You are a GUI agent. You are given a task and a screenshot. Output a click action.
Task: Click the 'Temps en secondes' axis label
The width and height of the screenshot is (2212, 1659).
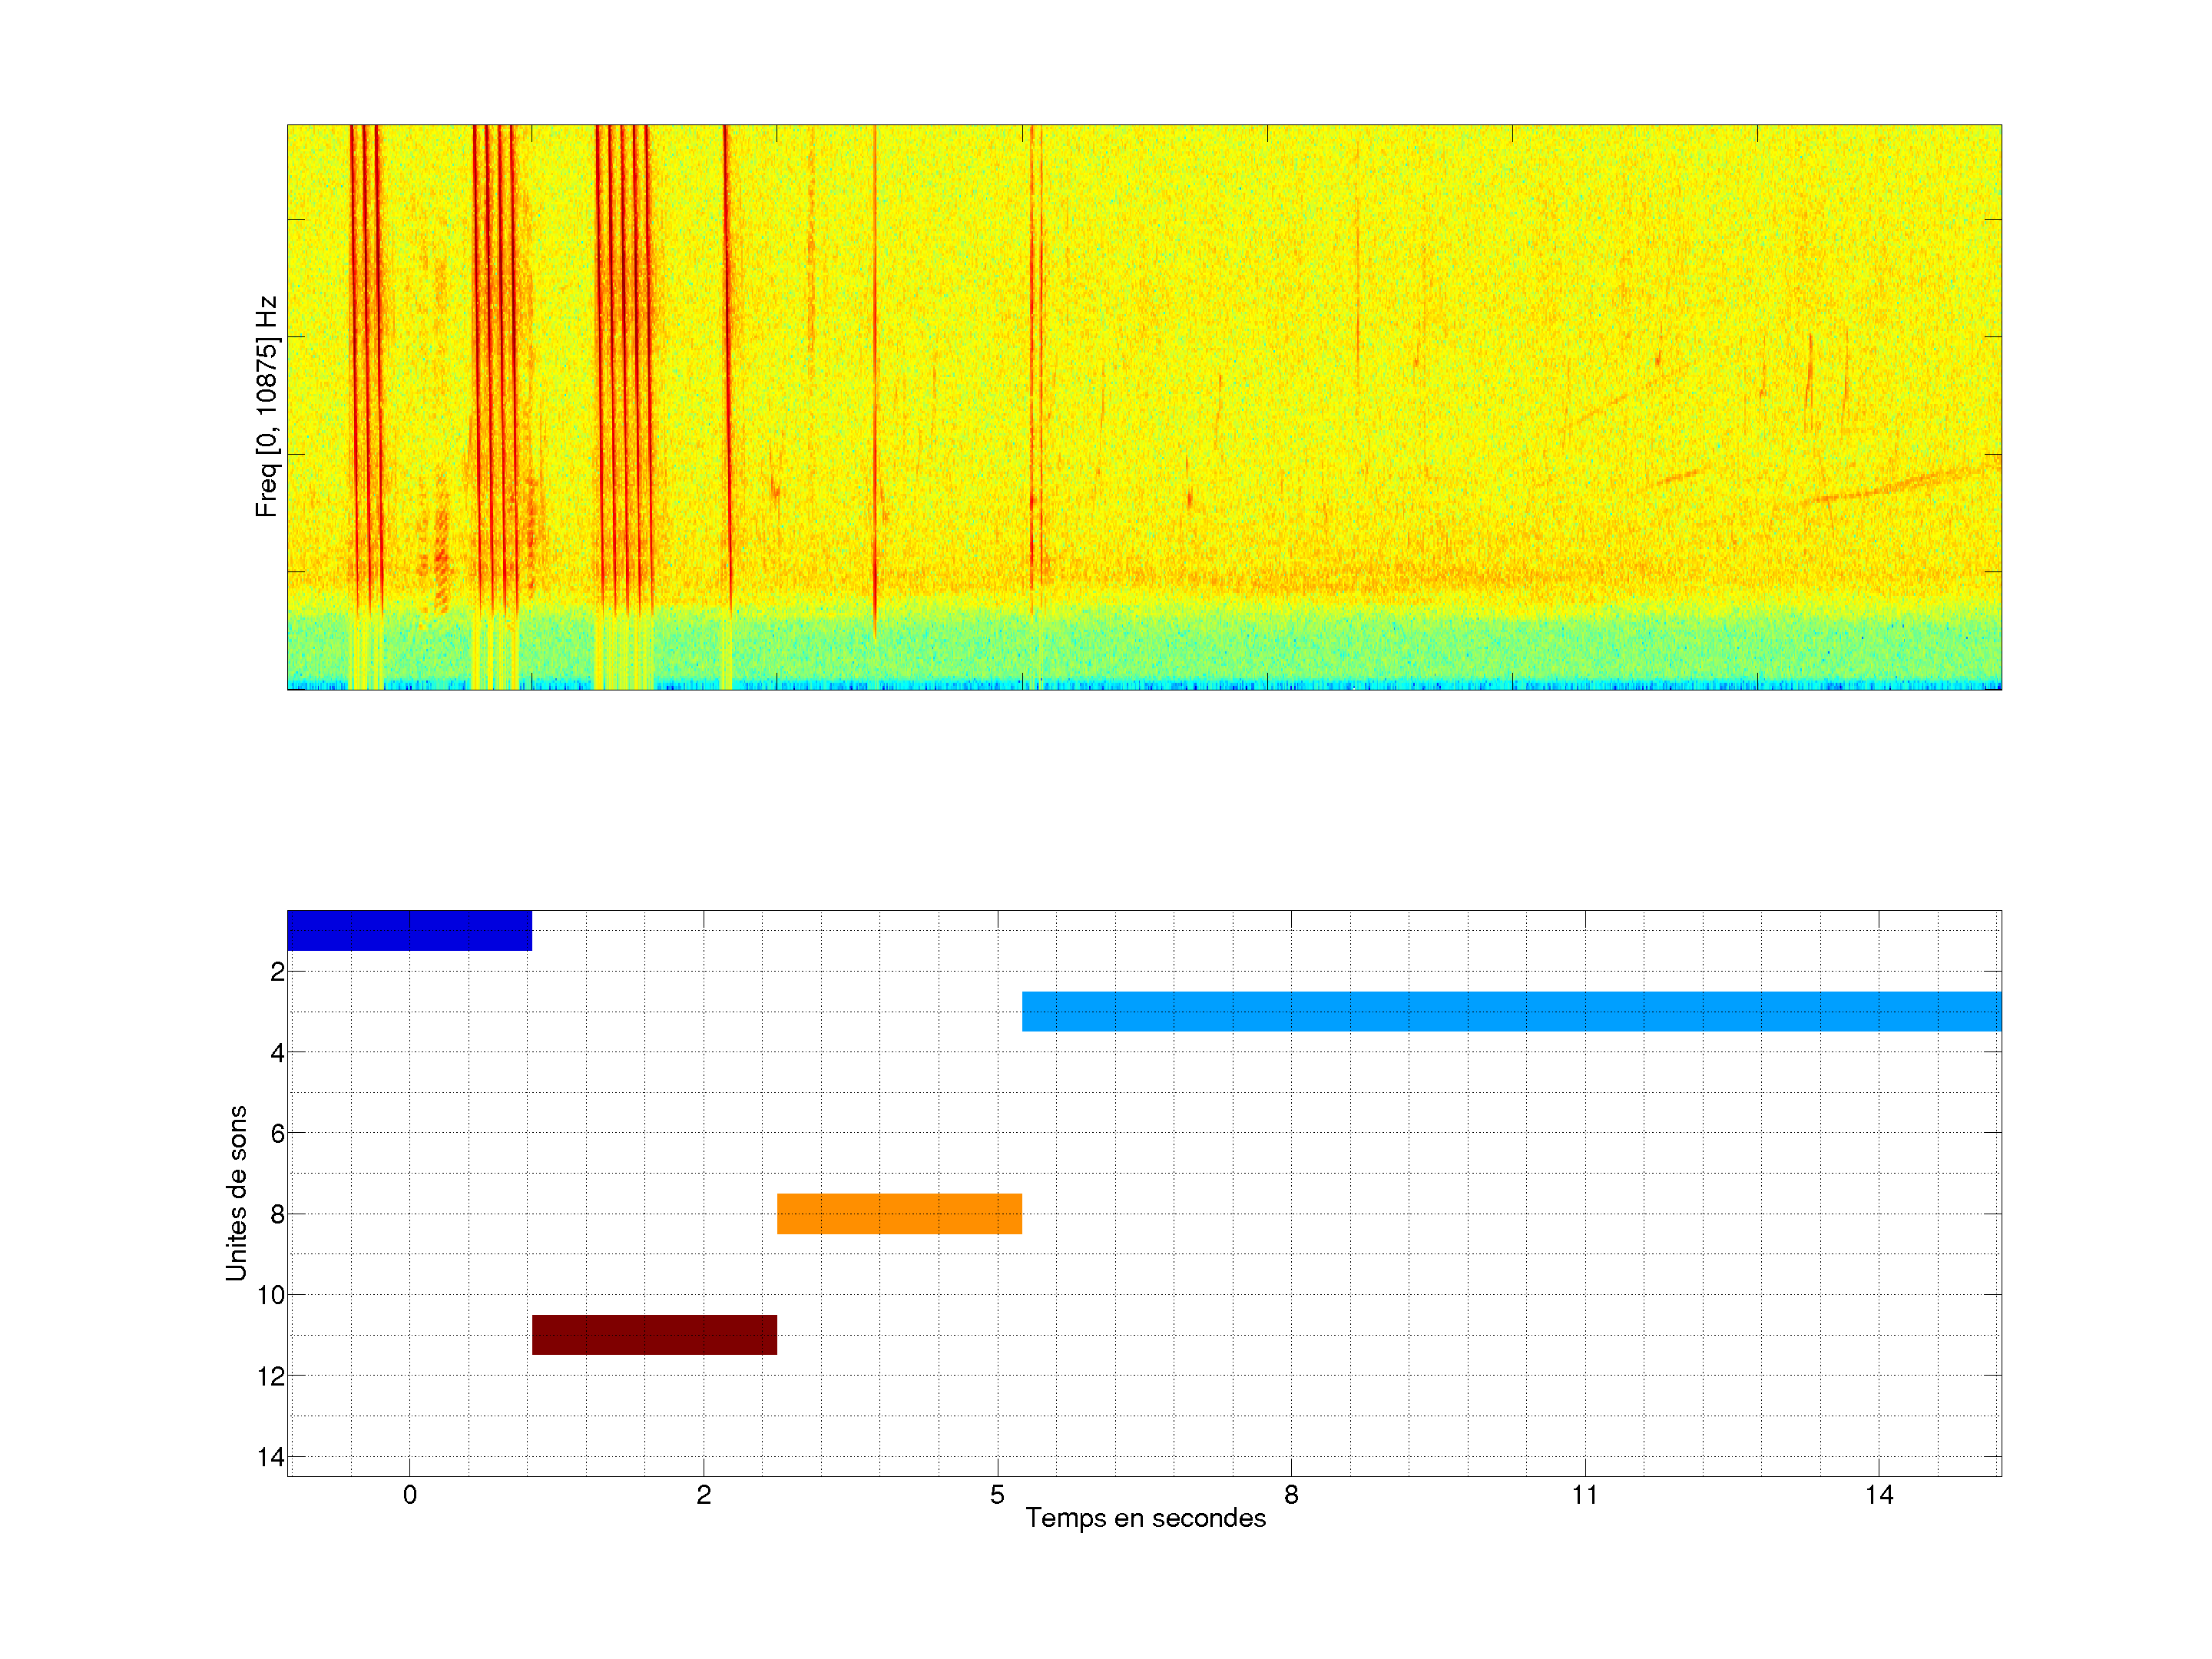point(1145,1518)
